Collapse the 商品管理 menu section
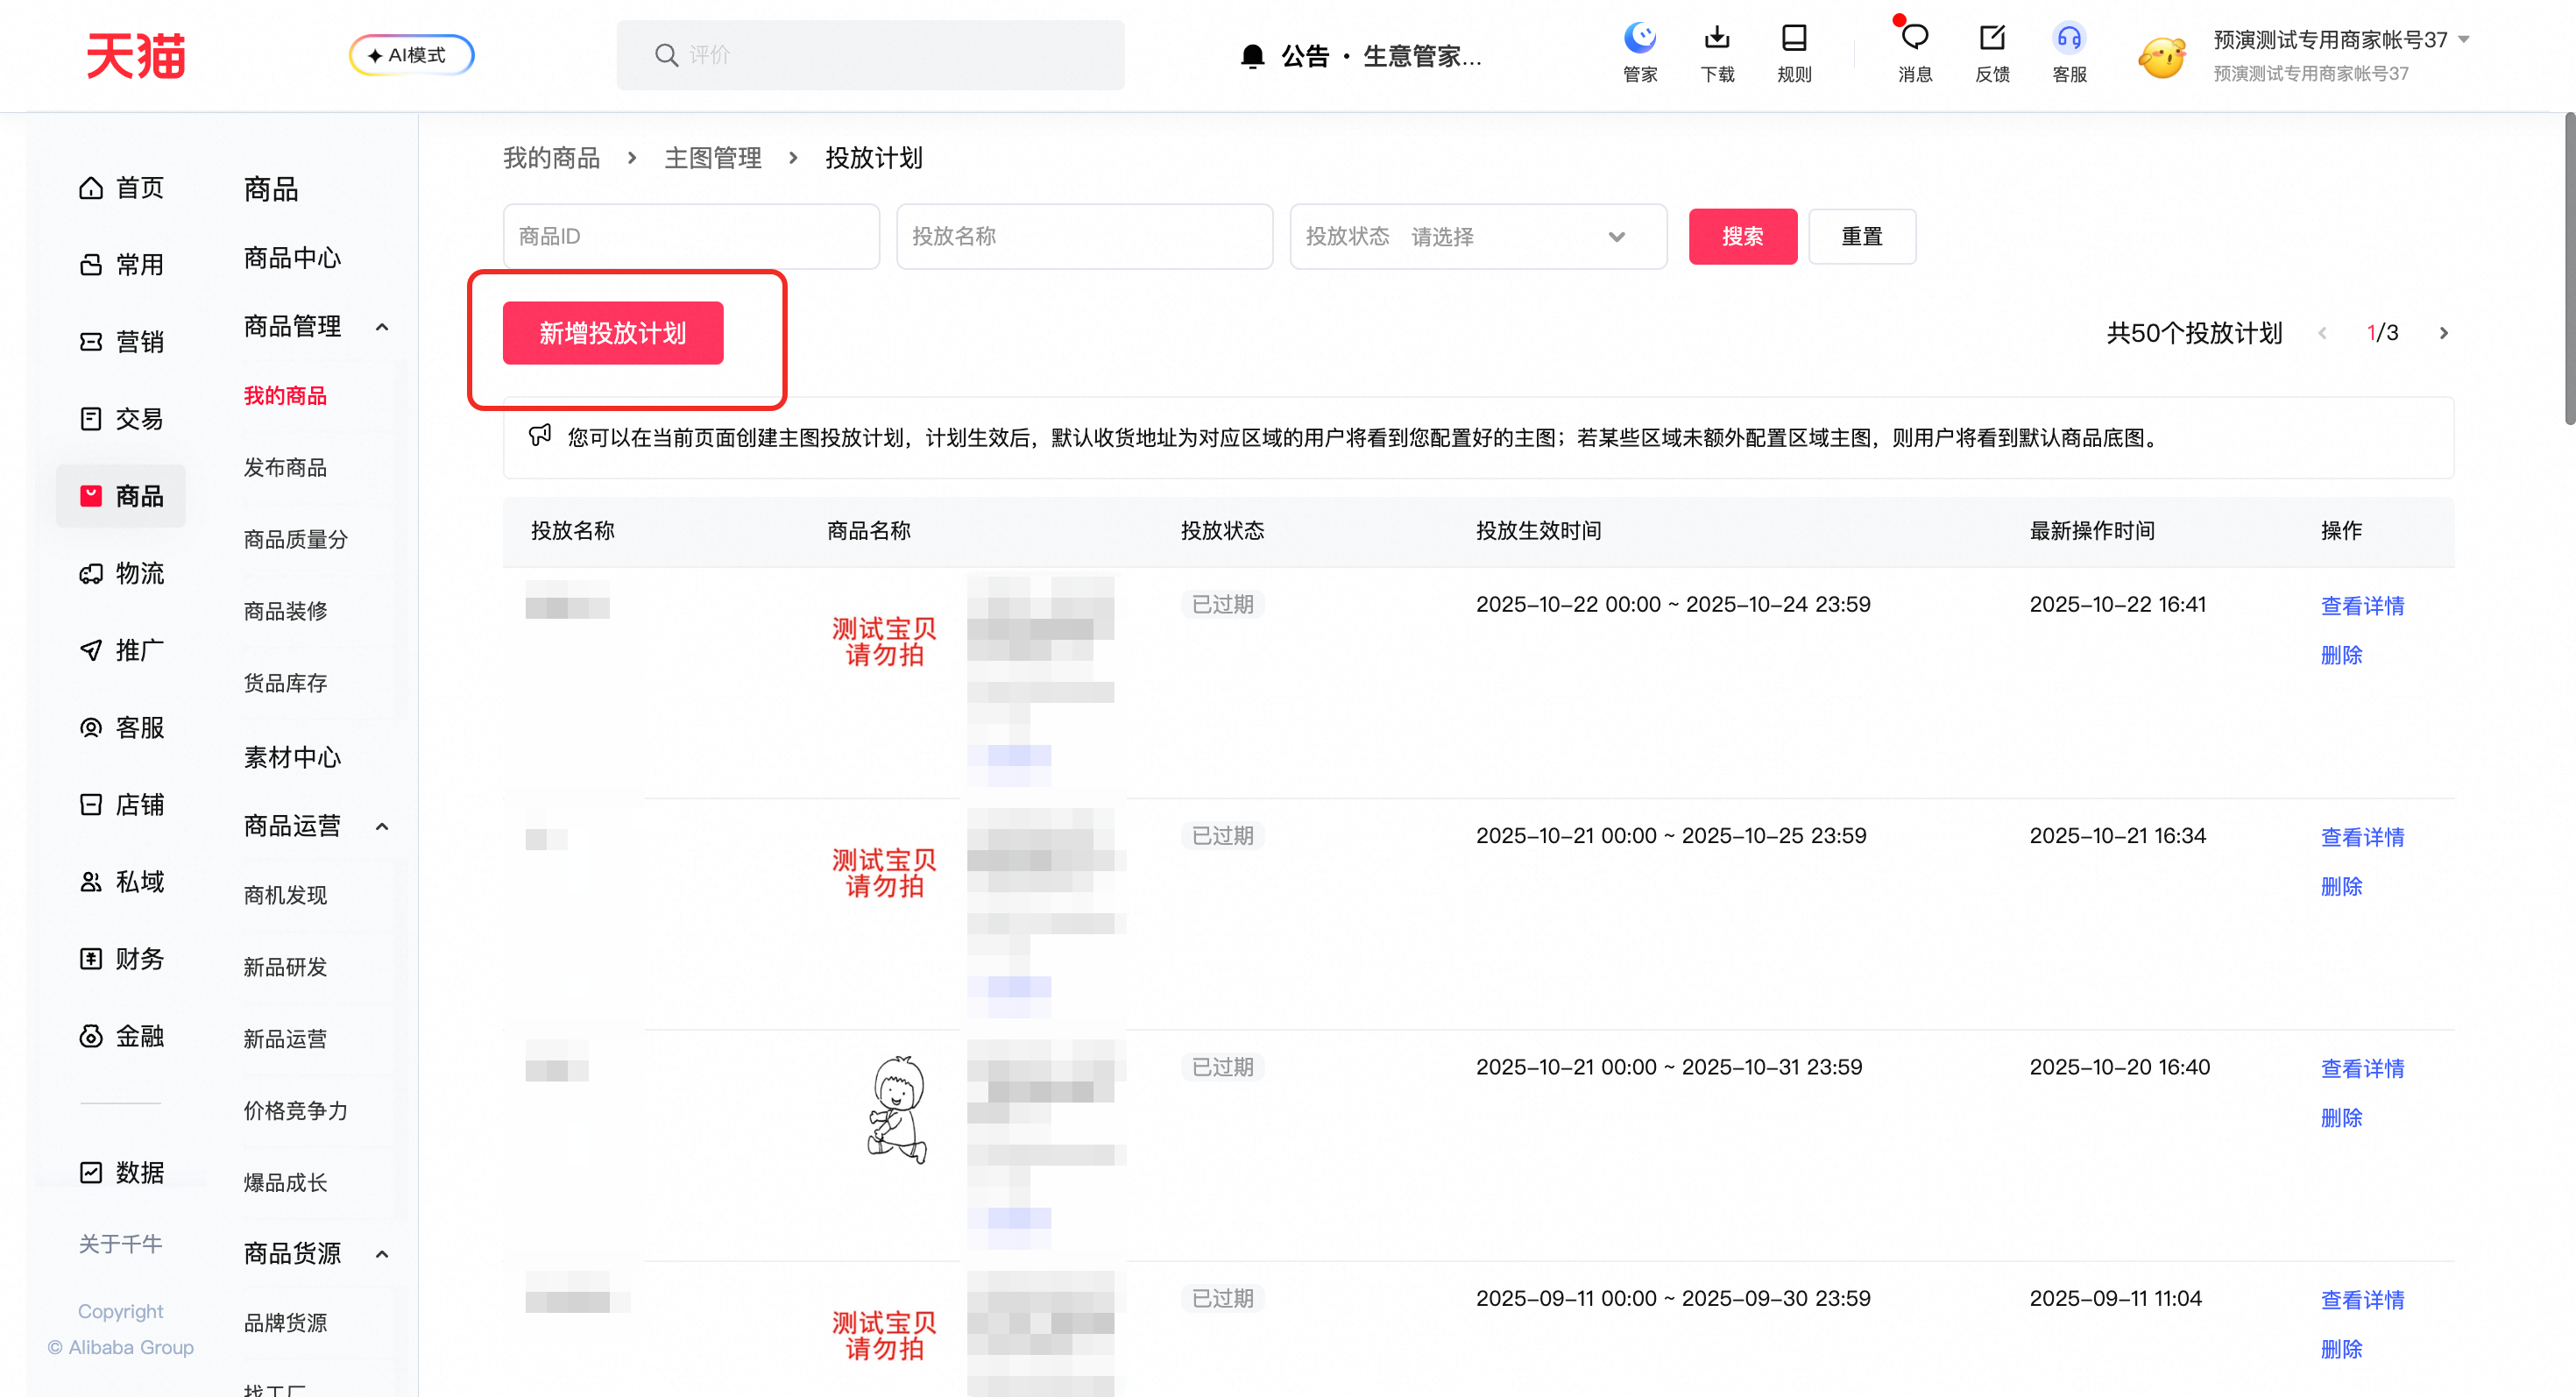 382,327
